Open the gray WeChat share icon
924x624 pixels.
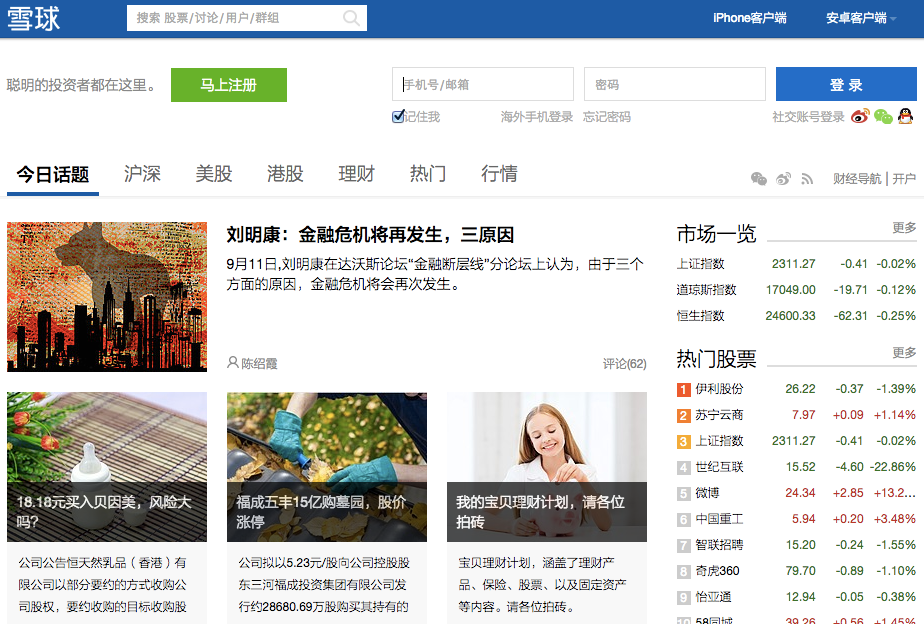click(759, 179)
